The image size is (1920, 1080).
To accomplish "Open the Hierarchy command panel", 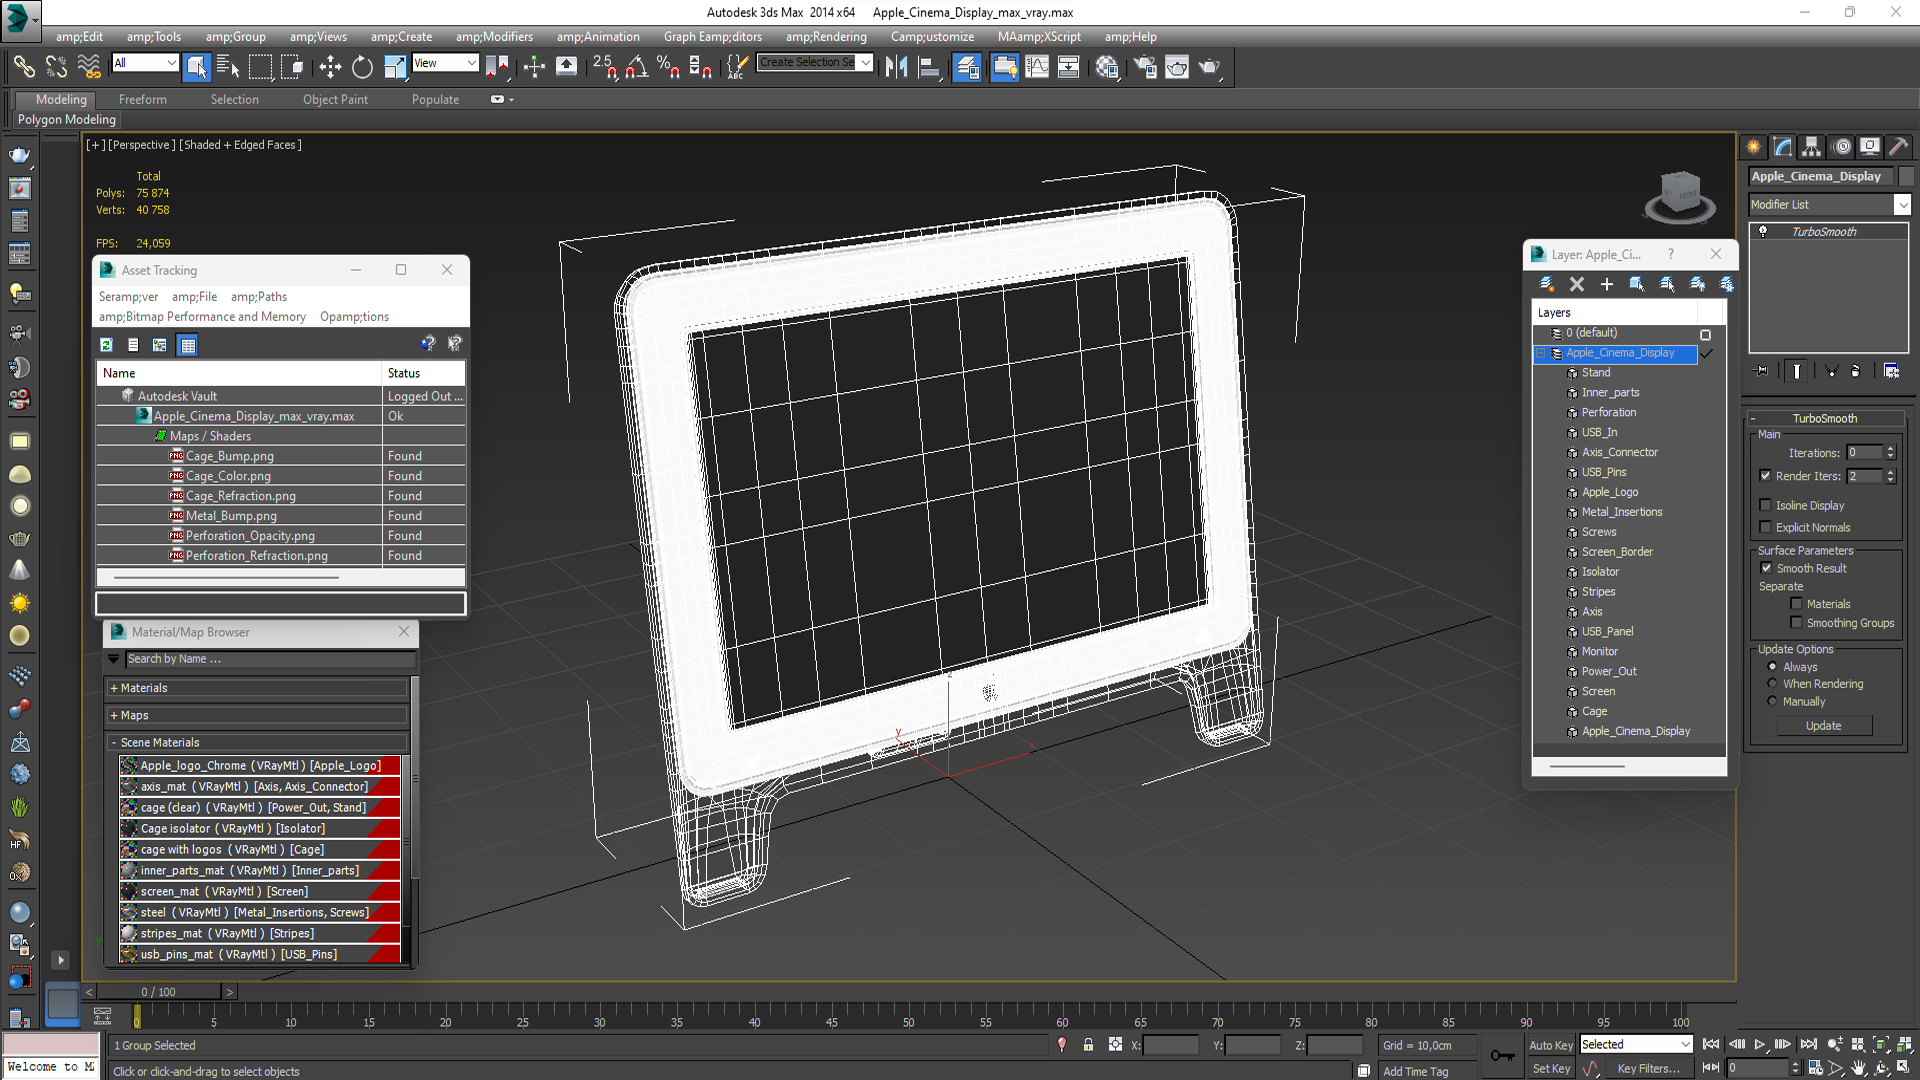I will tap(1812, 147).
